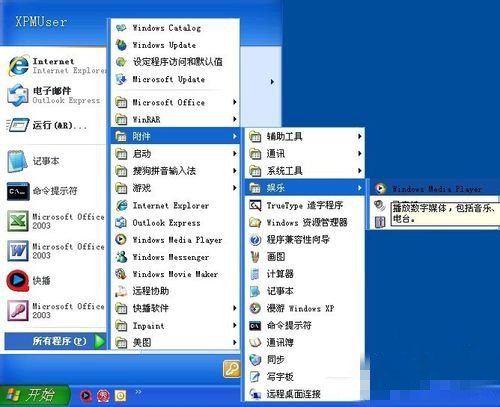Launch Microsoft Office Access 2003
This screenshot has height=407, width=500.
pos(55,310)
